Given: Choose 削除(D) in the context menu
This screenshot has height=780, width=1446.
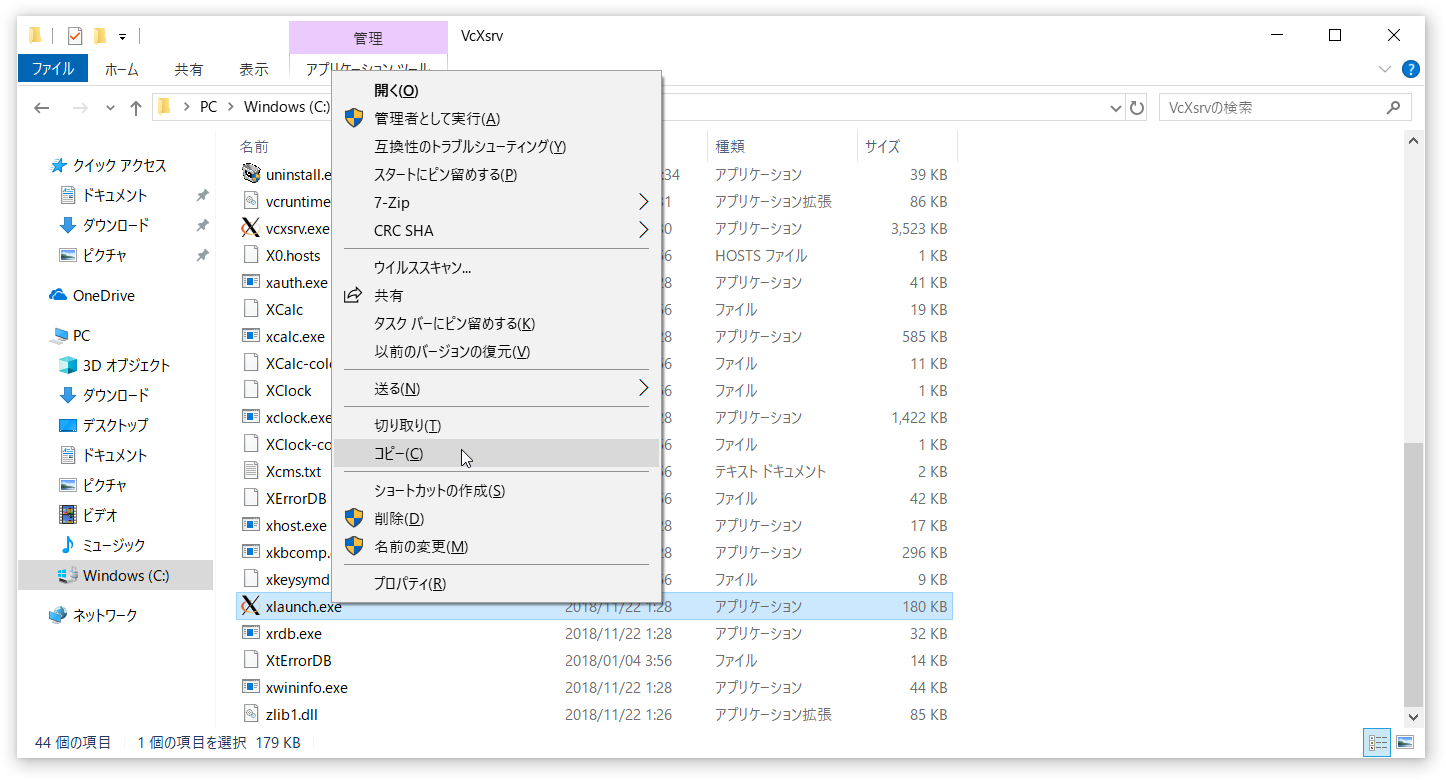Looking at the screenshot, I should pyautogui.click(x=496, y=518).
